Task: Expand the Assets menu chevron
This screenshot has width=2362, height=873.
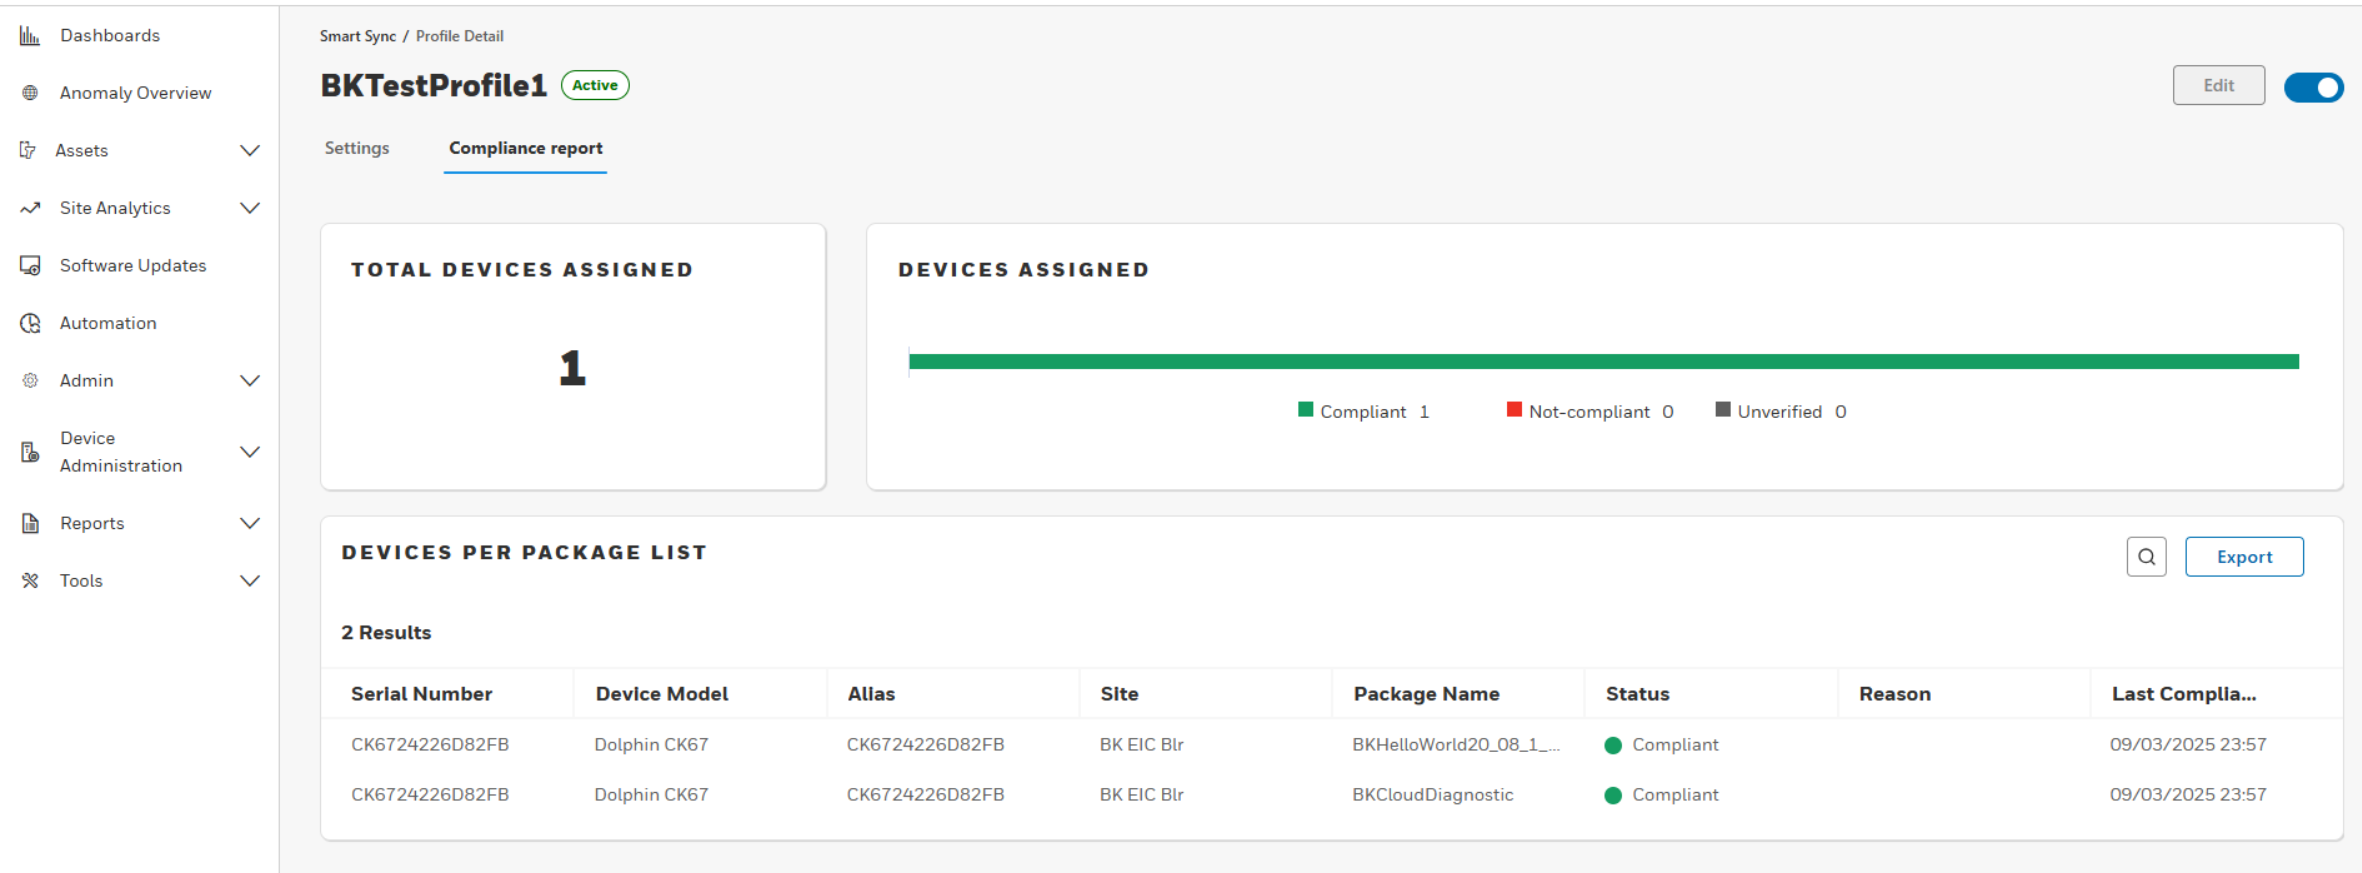Action: 250,151
